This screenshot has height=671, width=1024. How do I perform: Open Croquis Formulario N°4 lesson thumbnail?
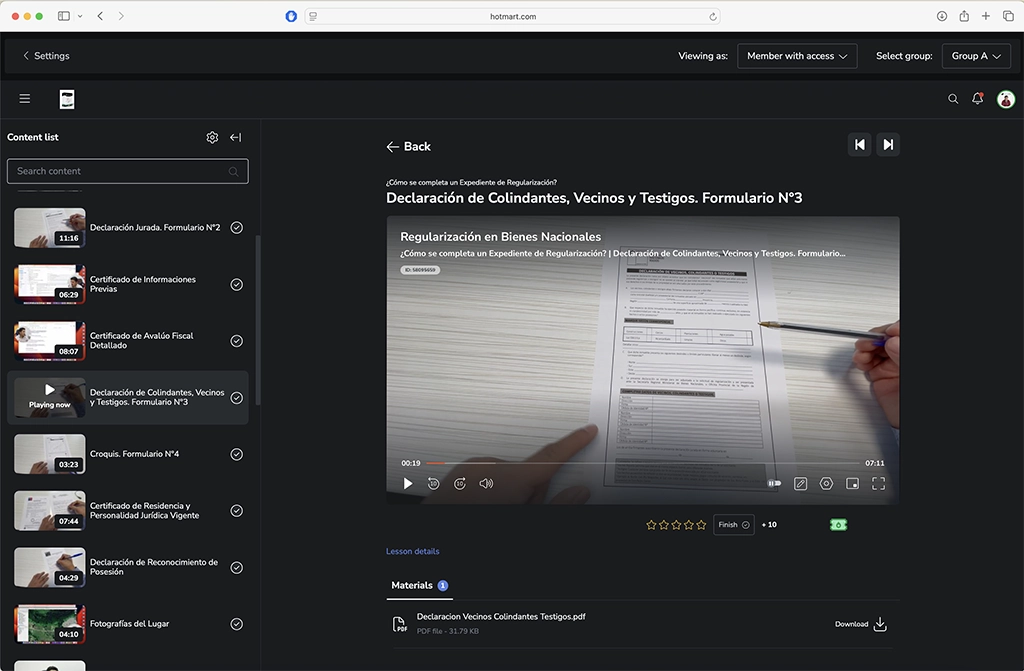point(50,454)
